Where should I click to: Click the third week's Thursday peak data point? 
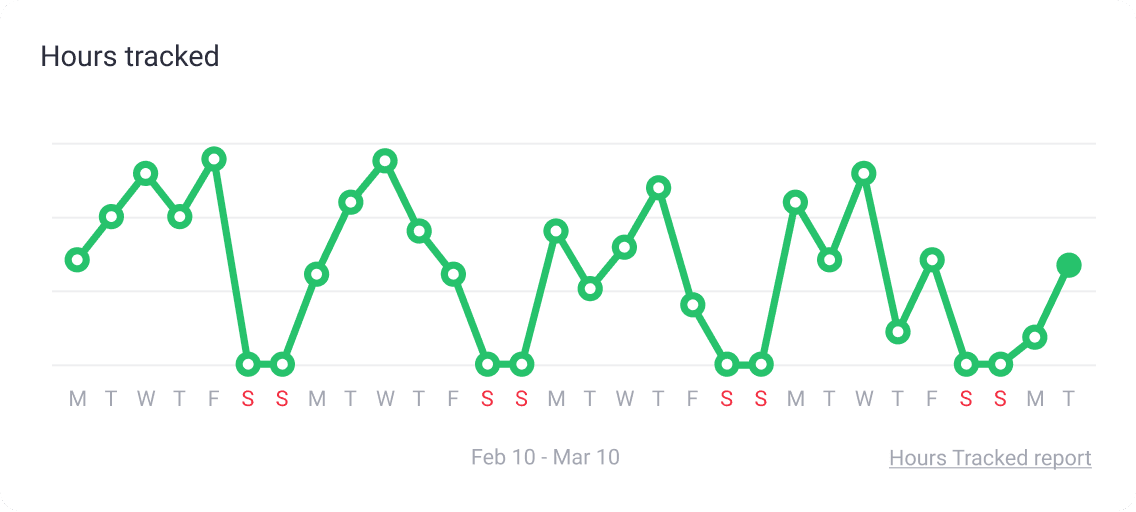658,188
